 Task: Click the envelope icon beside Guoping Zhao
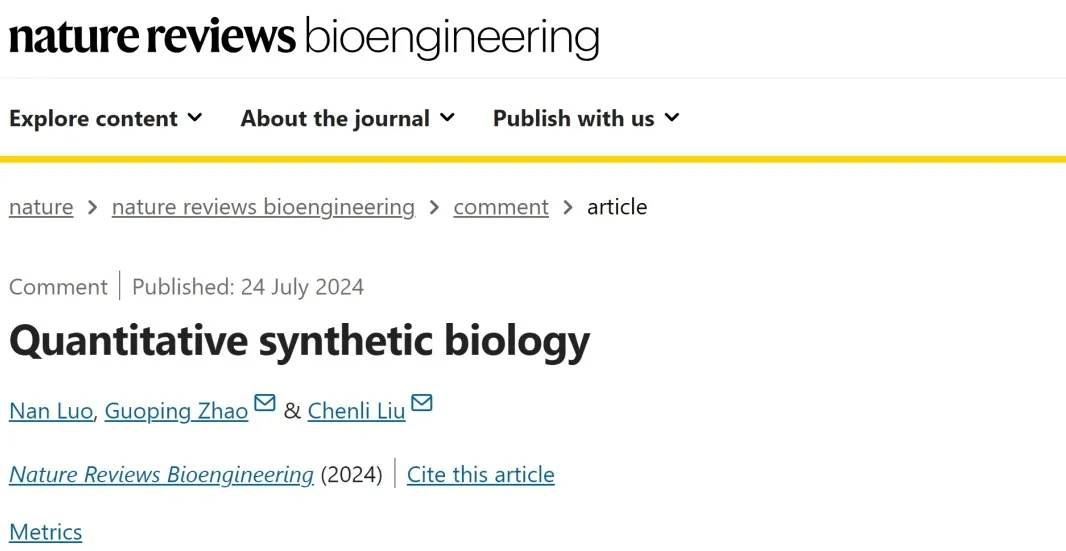[x=264, y=403]
